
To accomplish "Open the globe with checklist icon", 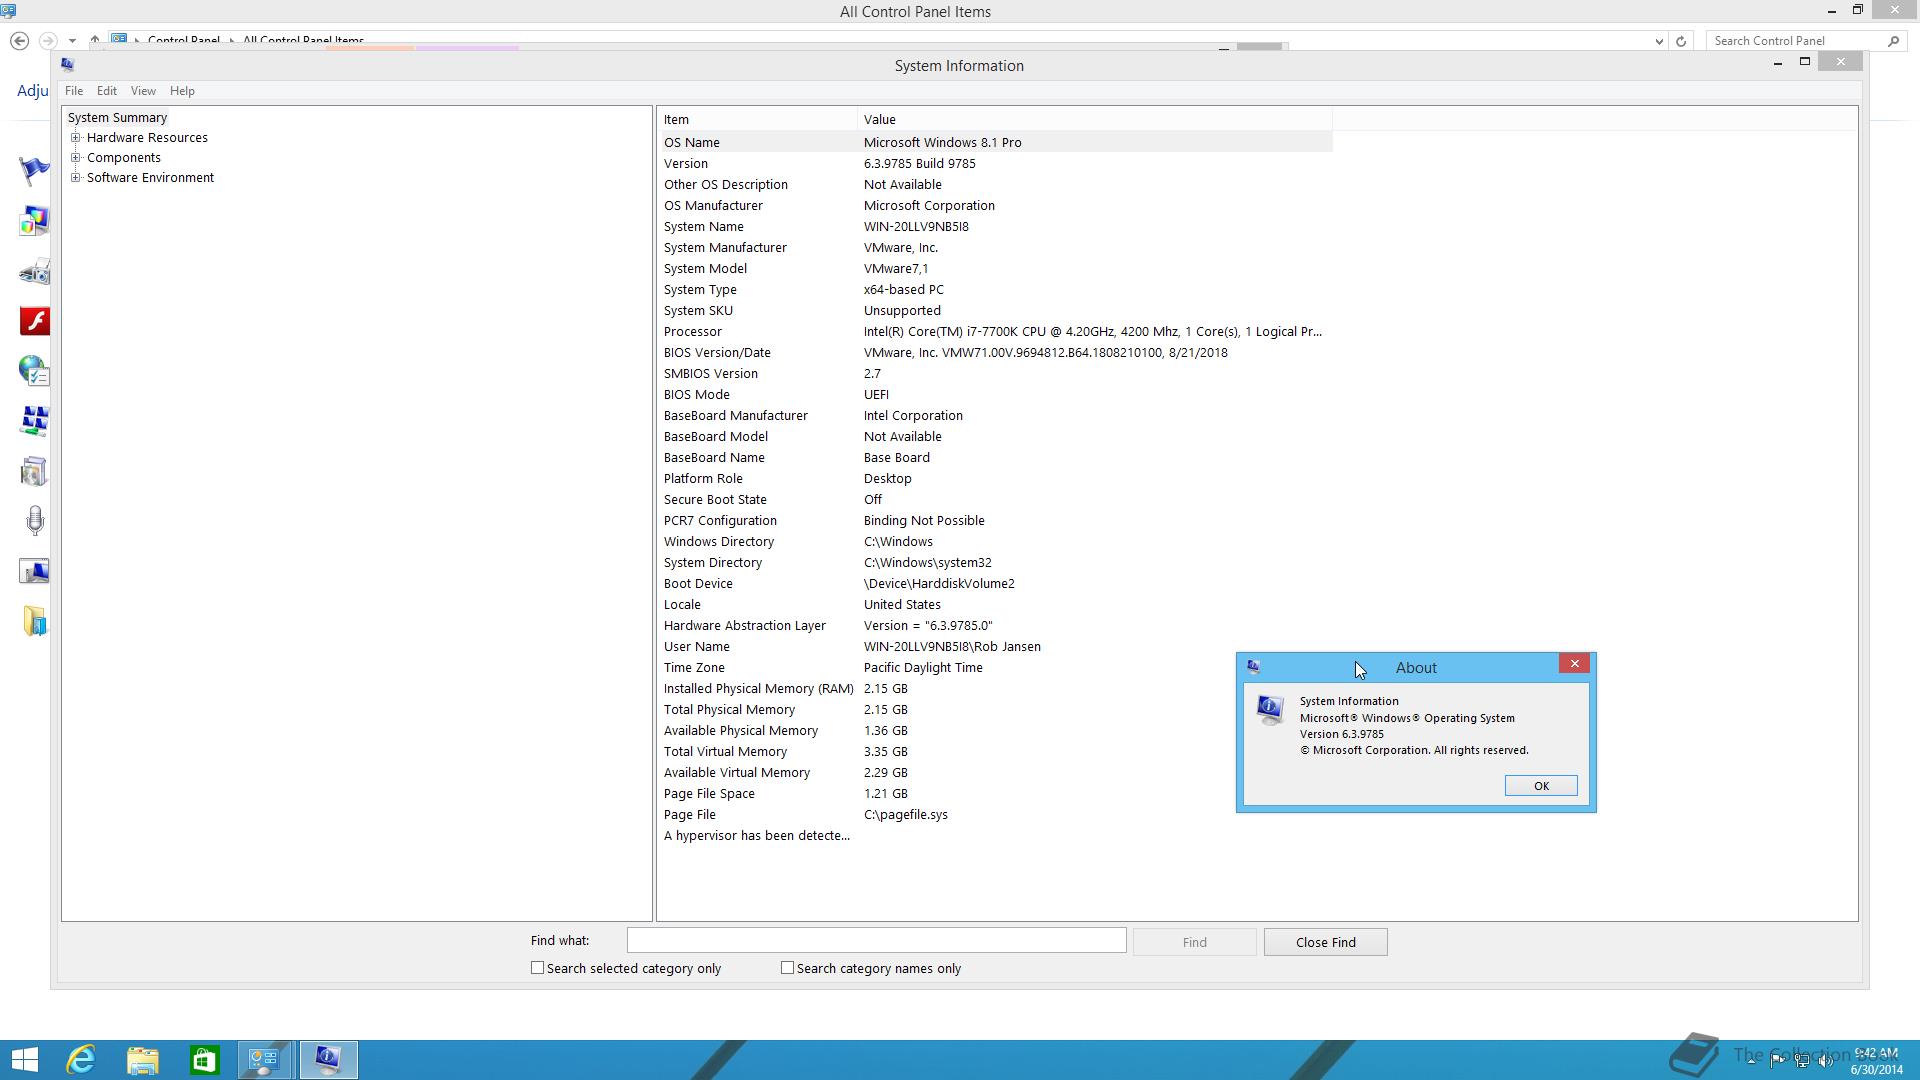I will (35, 371).
